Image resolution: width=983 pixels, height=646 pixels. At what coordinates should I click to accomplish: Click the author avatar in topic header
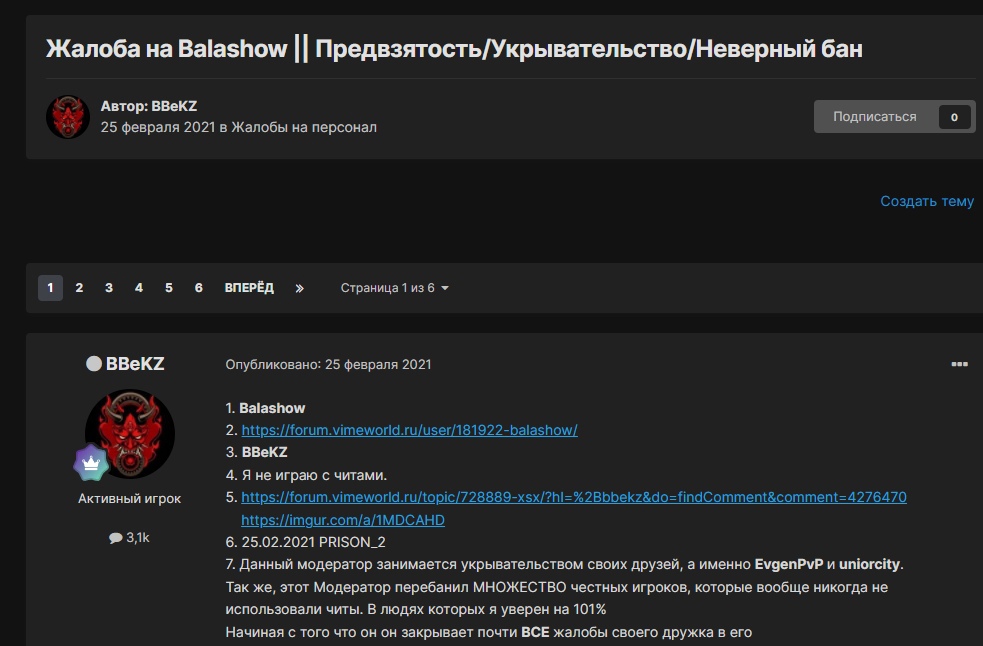tap(68, 117)
